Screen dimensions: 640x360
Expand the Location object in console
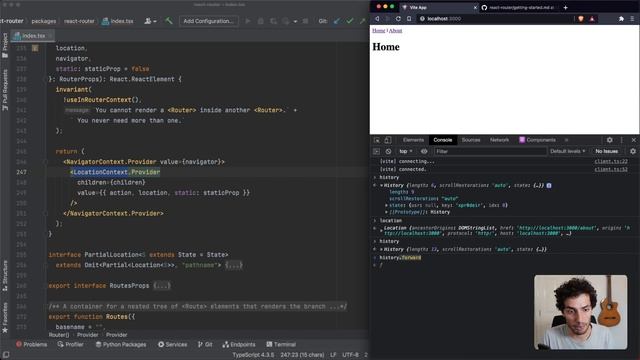382,231
